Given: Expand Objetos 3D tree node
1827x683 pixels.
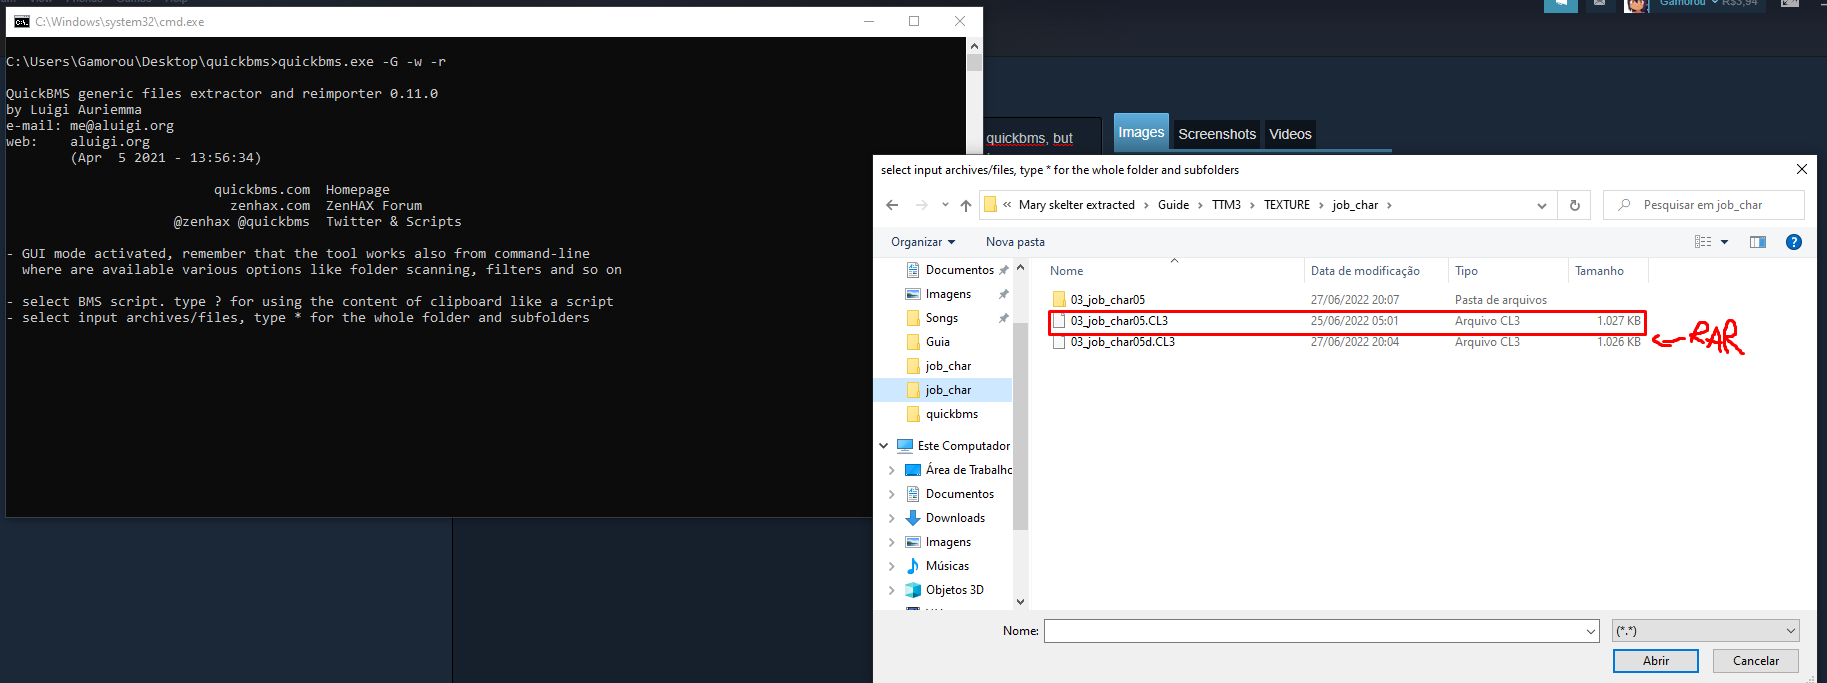Looking at the screenshot, I should tap(891, 590).
